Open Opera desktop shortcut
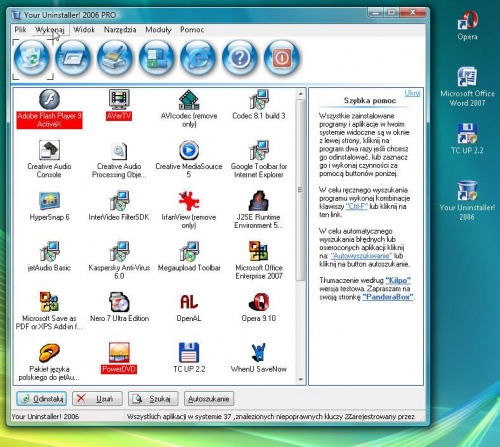 [x=467, y=26]
